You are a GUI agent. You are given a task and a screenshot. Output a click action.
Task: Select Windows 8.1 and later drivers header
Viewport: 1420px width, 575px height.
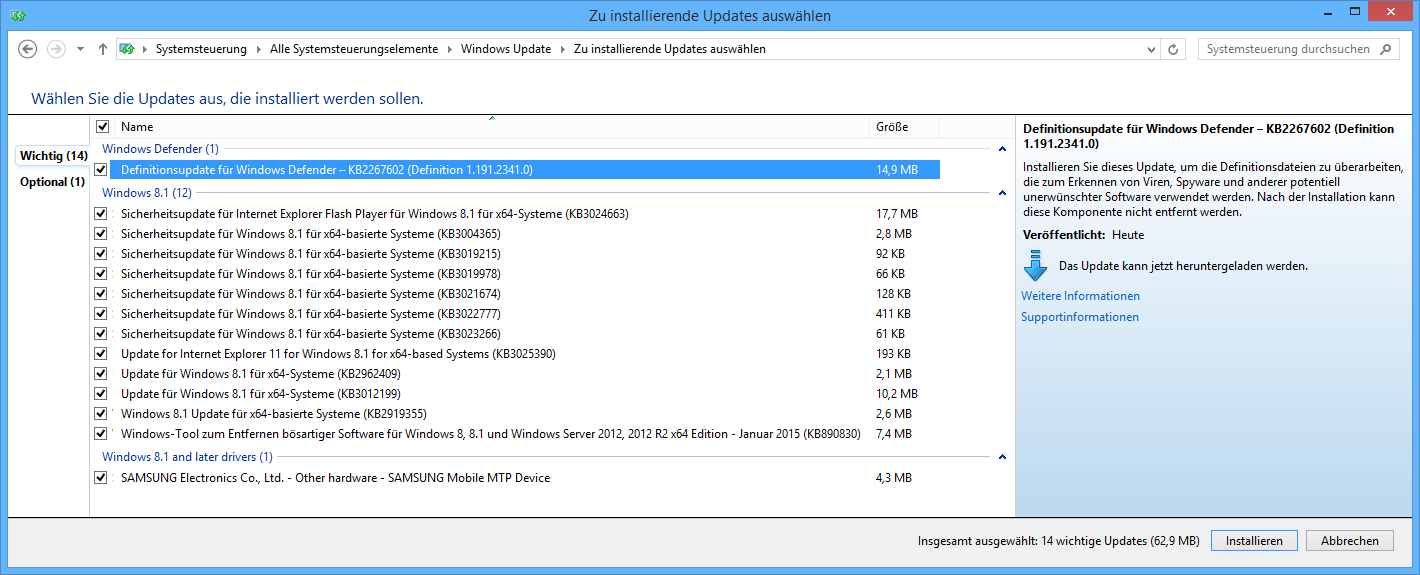pos(187,457)
